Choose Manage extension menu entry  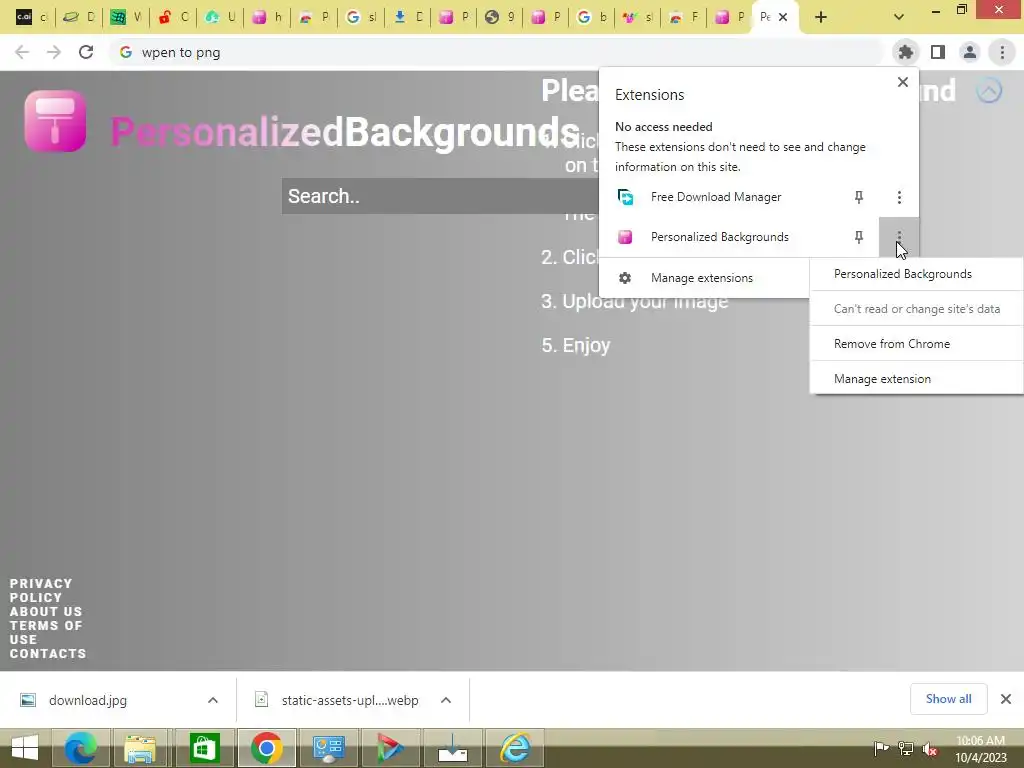916,379
